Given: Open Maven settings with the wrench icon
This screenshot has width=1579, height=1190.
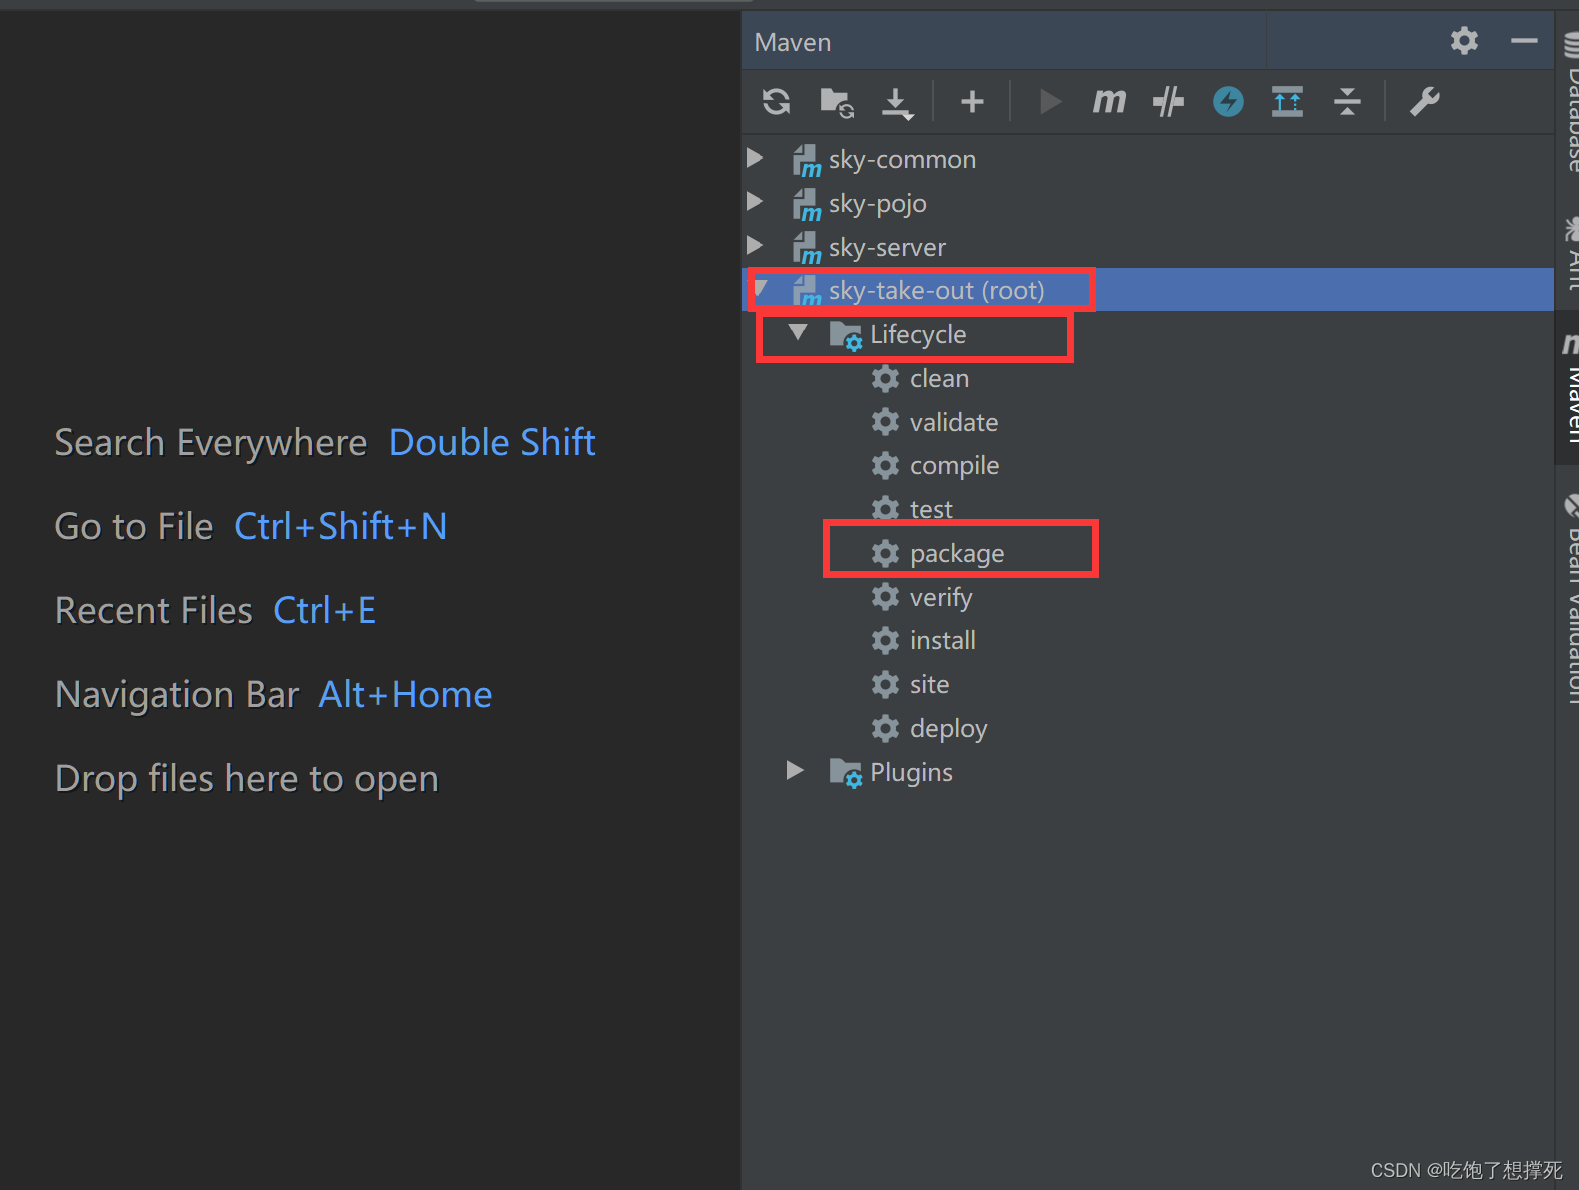Looking at the screenshot, I should pyautogui.click(x=1424, y=102).
